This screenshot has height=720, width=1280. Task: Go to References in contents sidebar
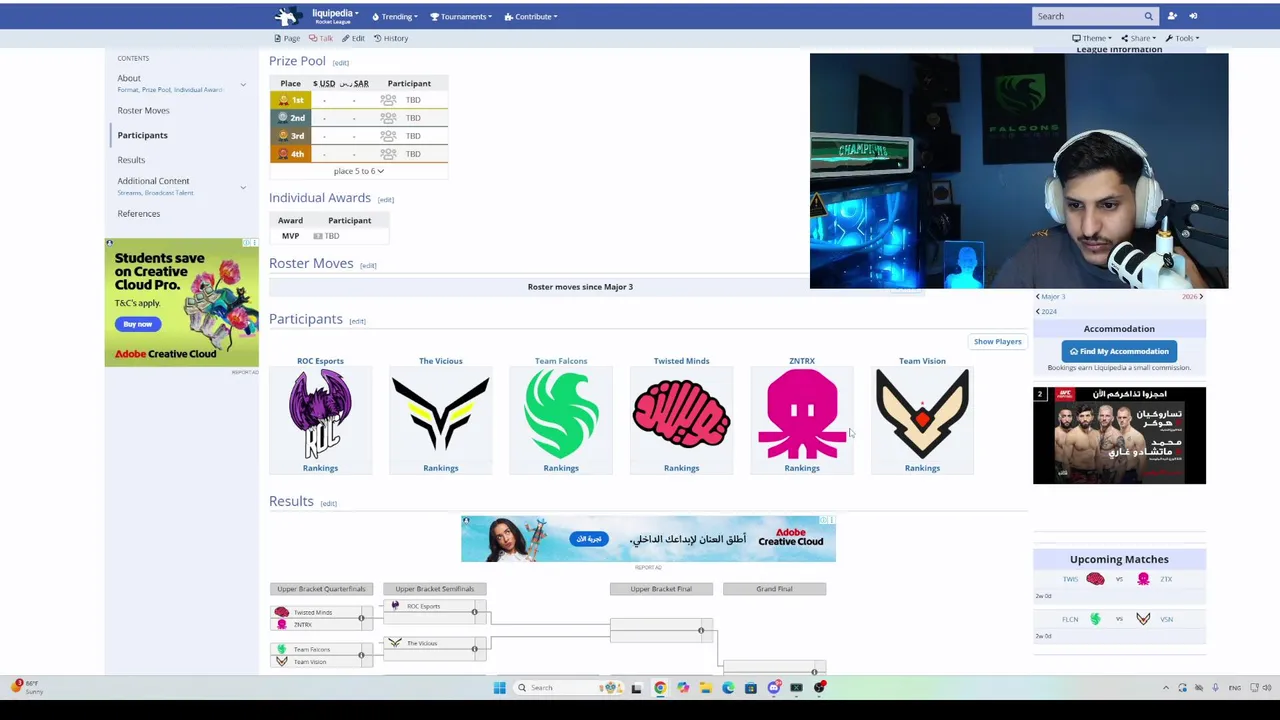[138, 213]
